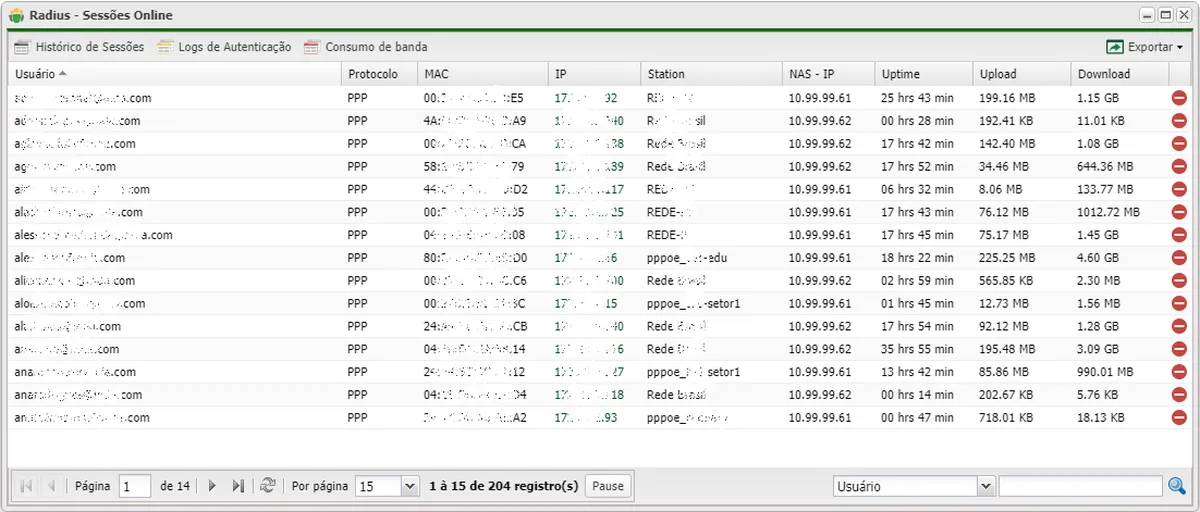This screenshot has width=1200, height=512.
Task: Disconnect session with uptime 17 hrs 43 min
Action: 1180,213
